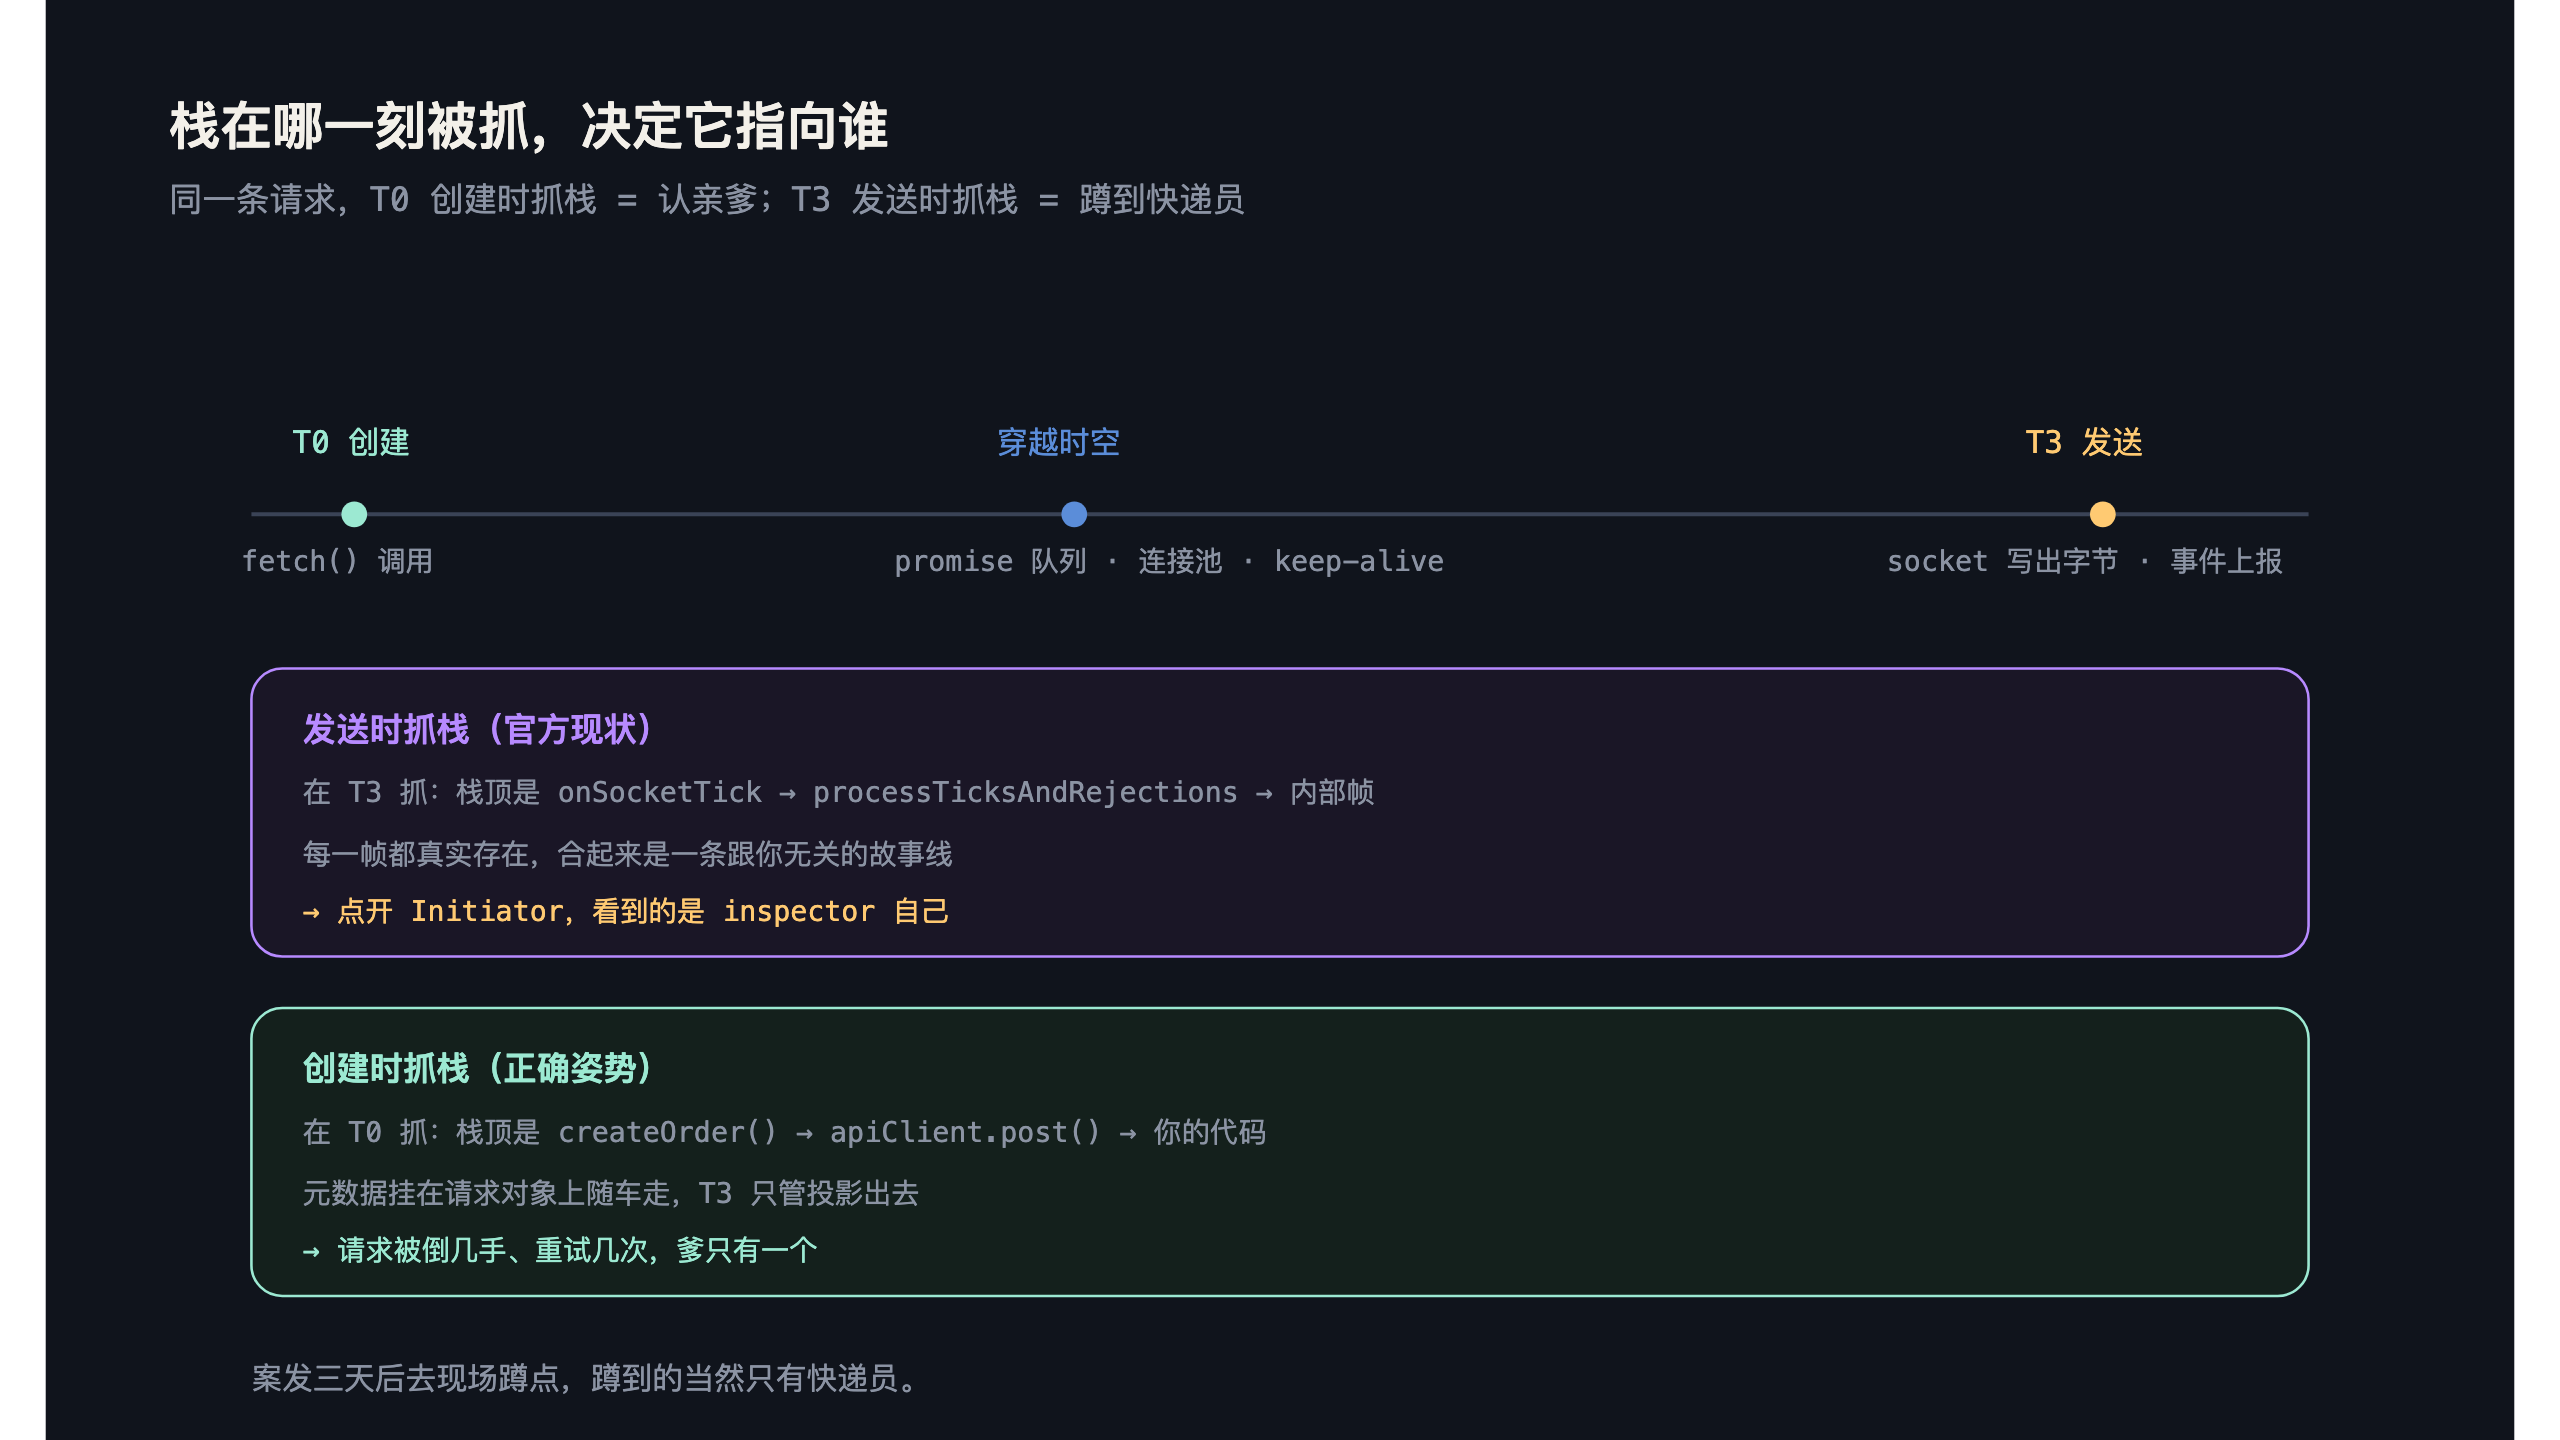Click the purple heading 发送时抓栈（官方现状）
The image size is (2560, 1440).
478,729
